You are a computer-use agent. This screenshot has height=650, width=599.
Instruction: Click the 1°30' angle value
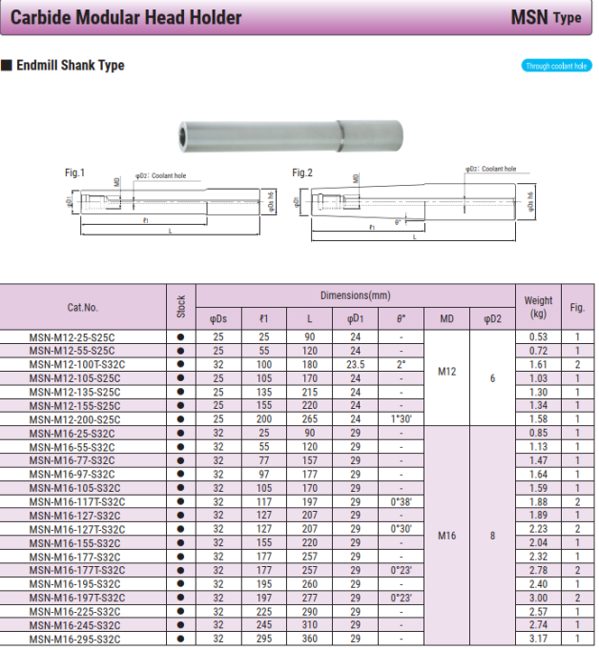click(401, 419)
